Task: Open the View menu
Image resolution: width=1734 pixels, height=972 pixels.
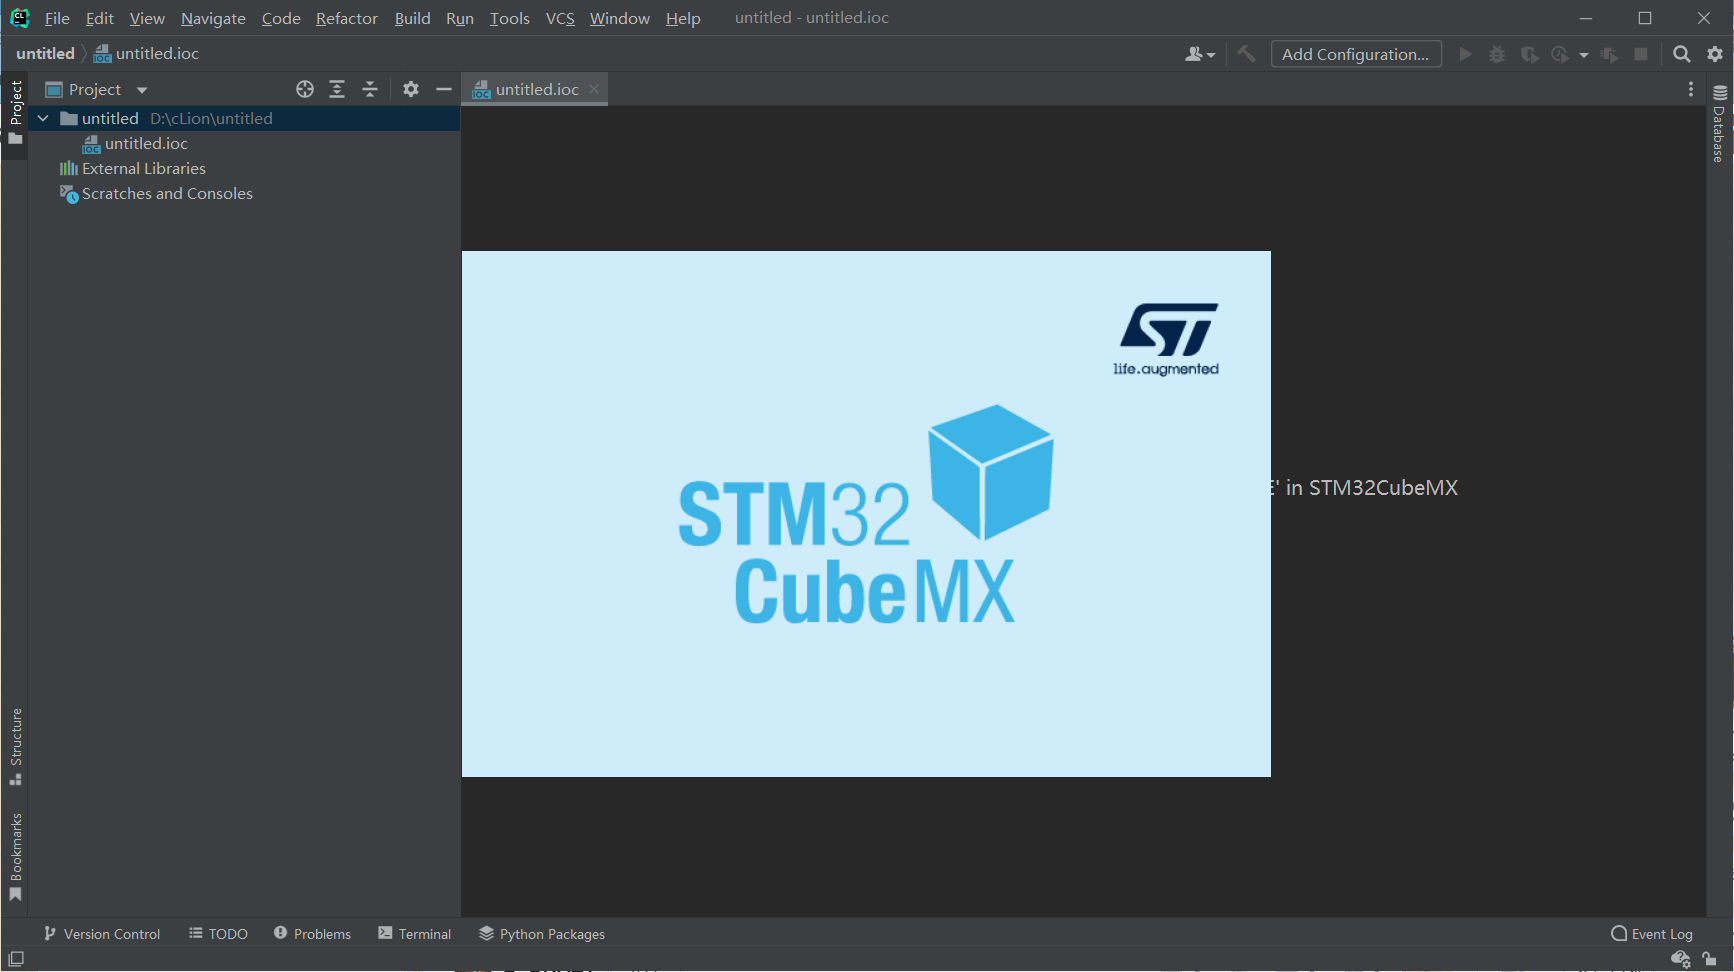Action: click(x=147, y=18)
